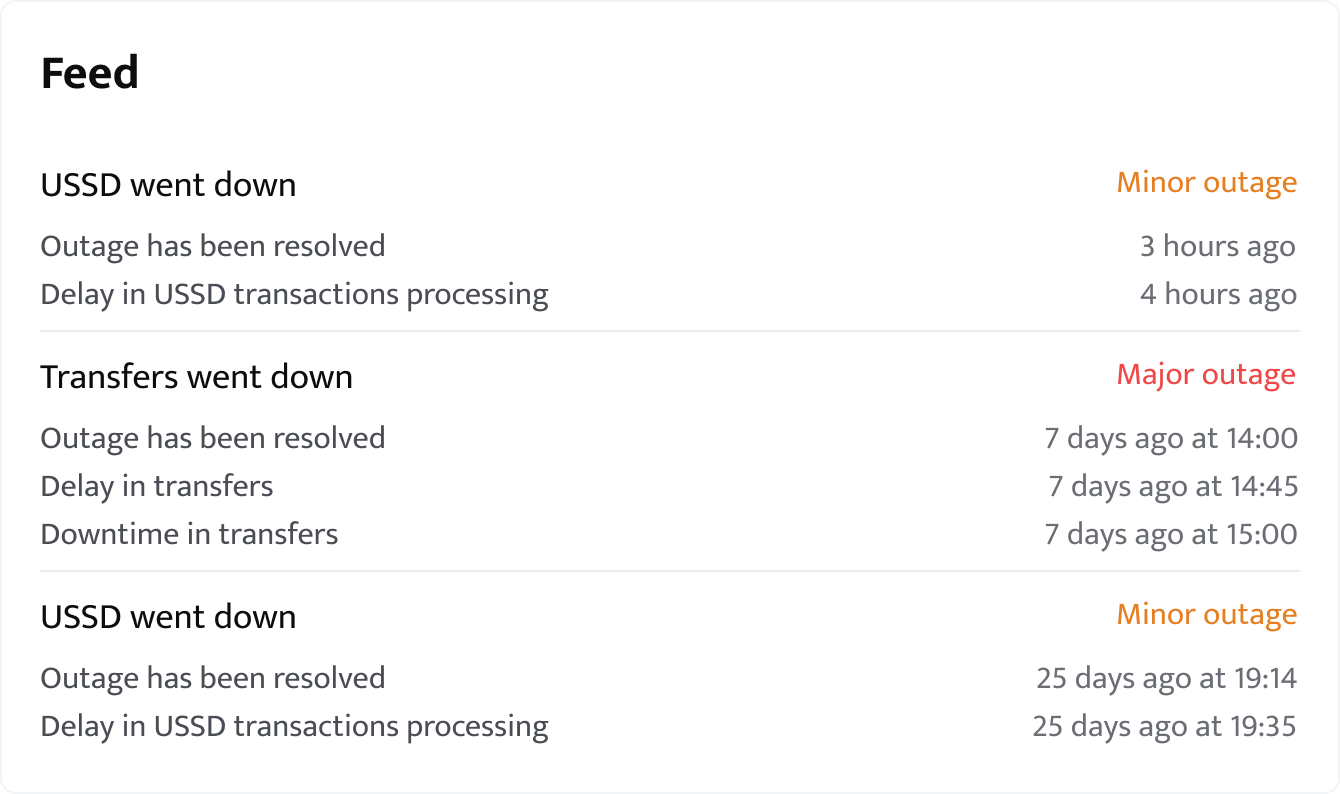The width and height of the screenshot is (1340, 794).
Task: Click the "3 hours ago" timestamp
Action: click(1217, 247)
